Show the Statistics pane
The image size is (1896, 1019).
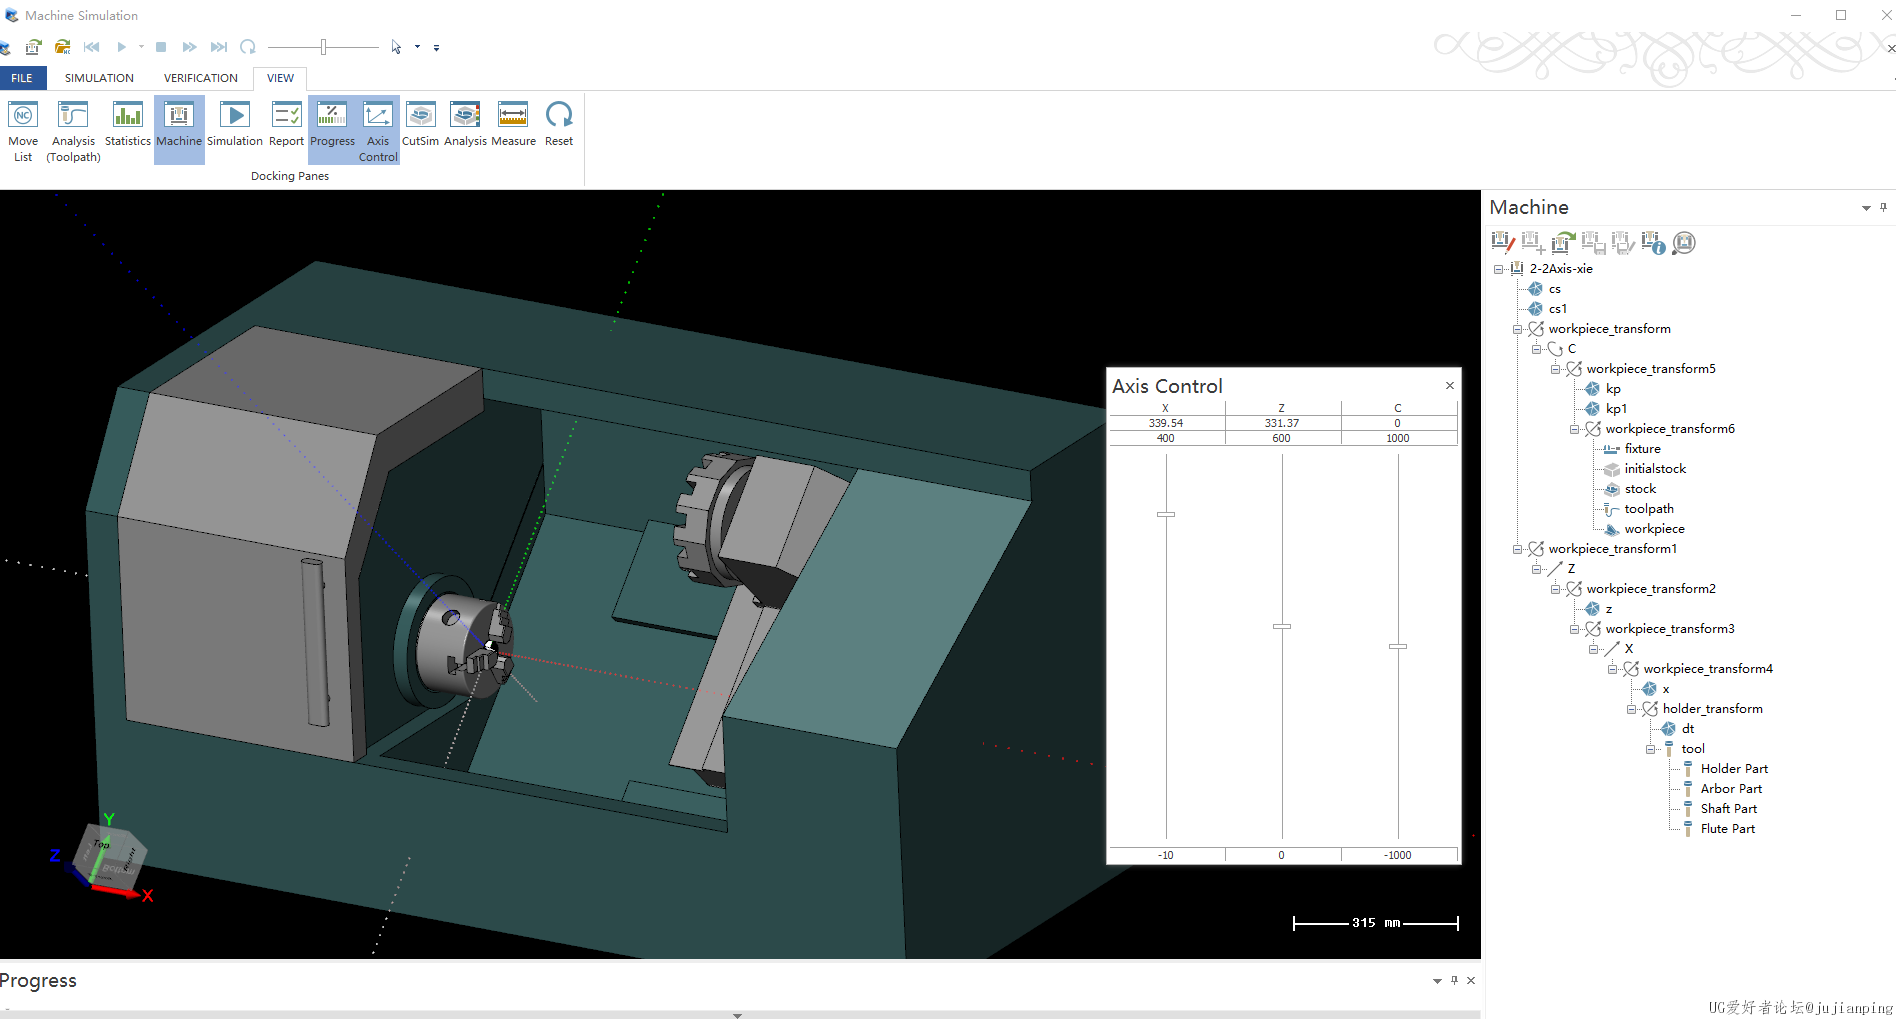point(128,125)
